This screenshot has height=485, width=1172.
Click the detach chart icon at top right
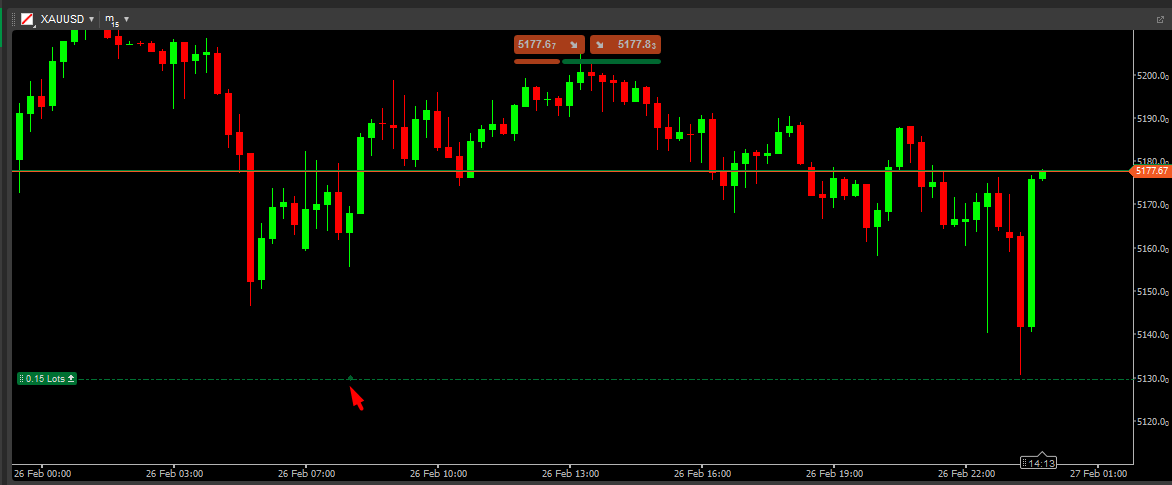(x=1161, y=19)
